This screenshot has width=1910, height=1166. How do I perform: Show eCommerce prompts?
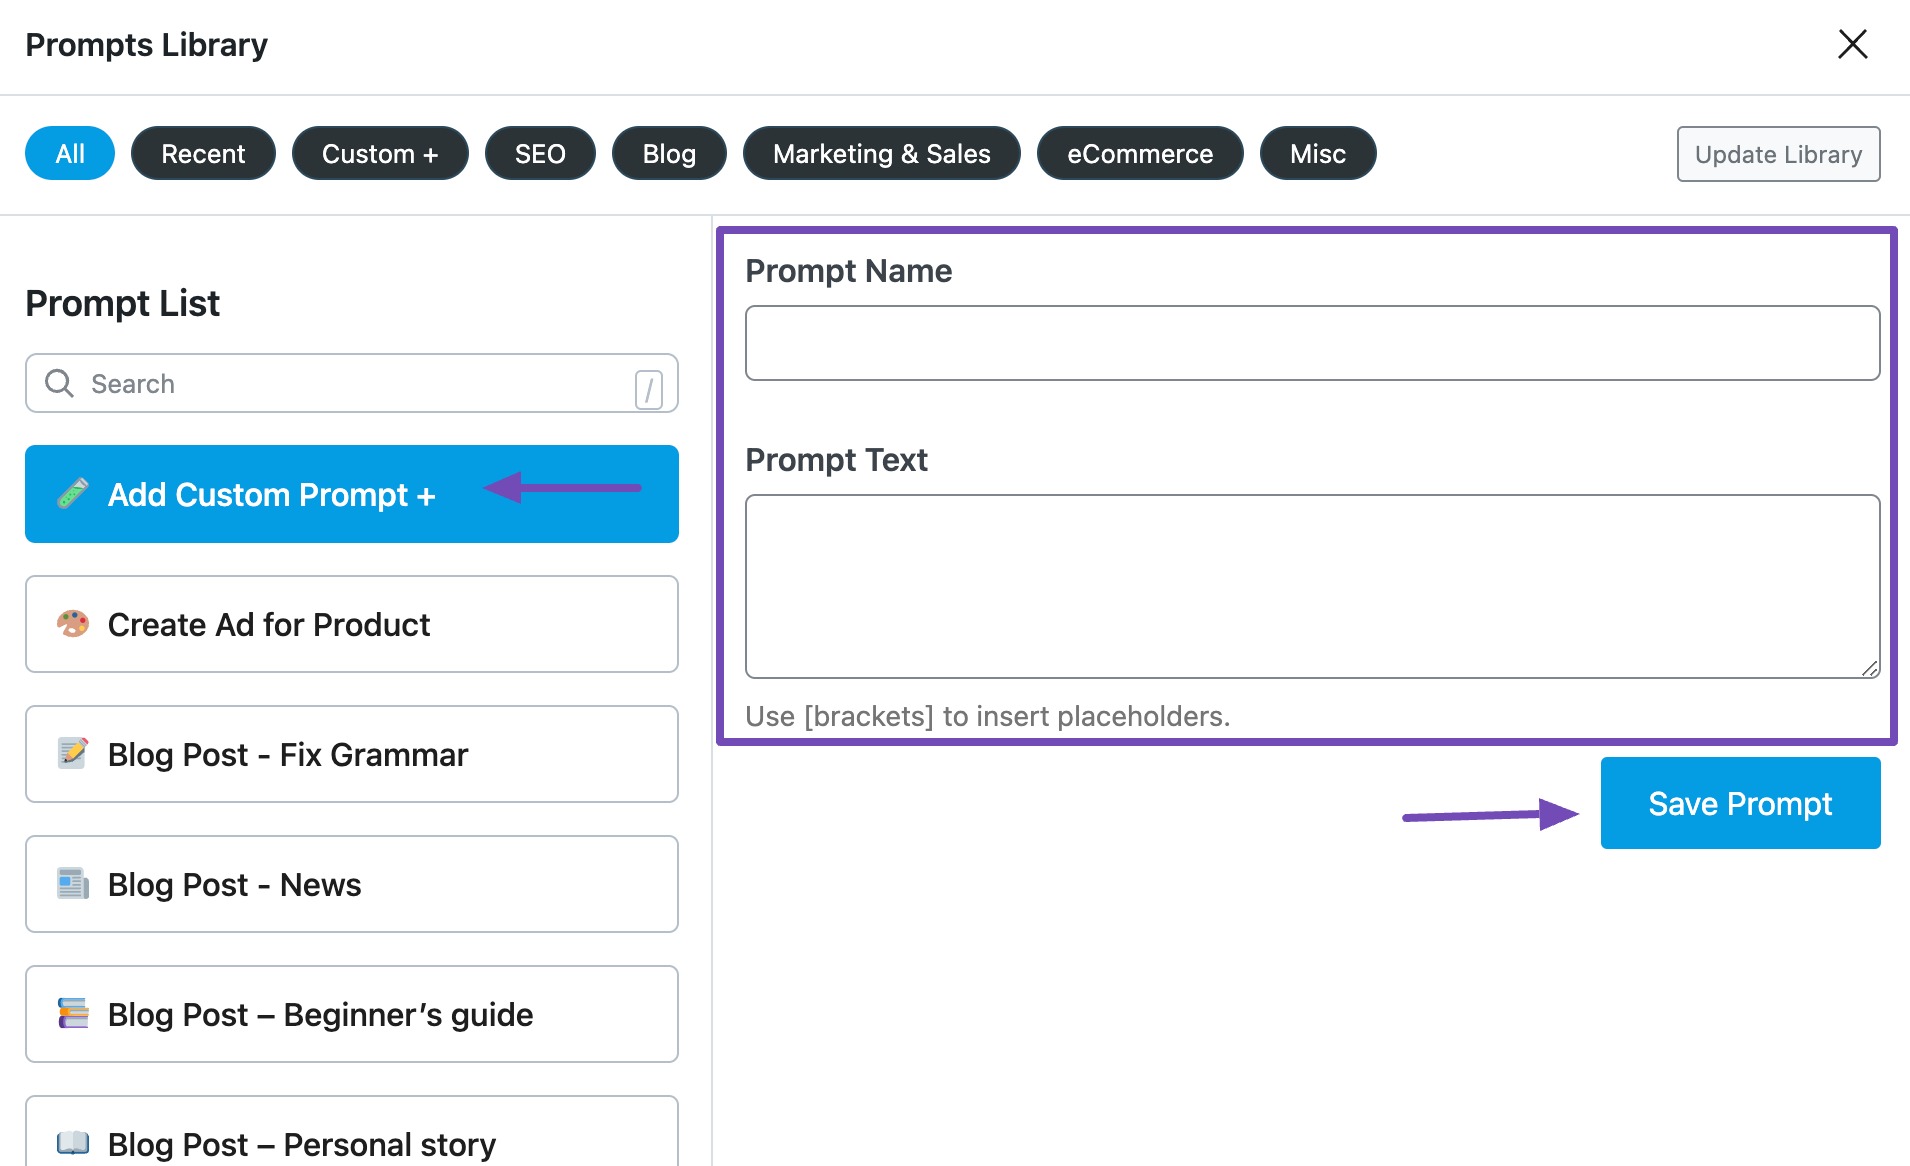pyautogui.click(x=1139, y=153)
